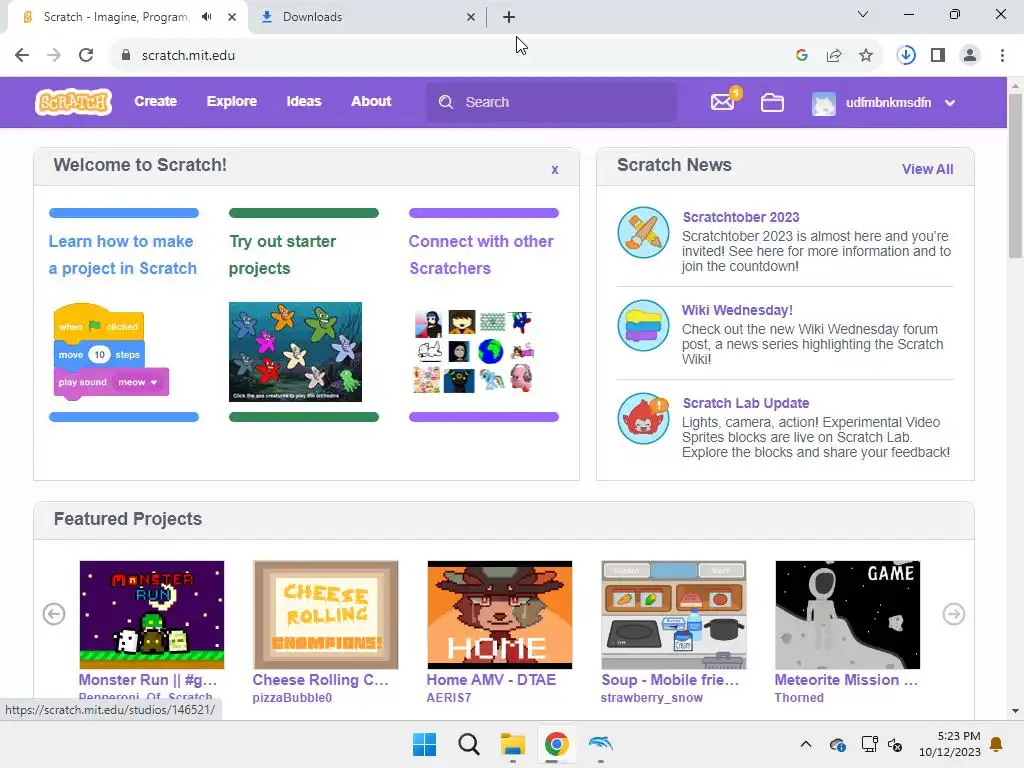The image size is (1024, 768).
Task: Click the page vertical scrollbar thumb
Action: [x=1015, y=175]
